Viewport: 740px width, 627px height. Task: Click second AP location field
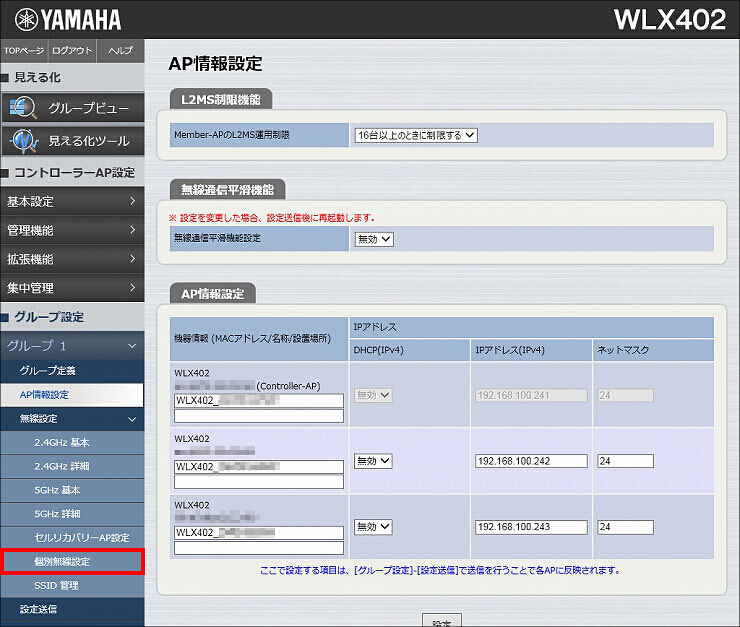coord(259,482)
